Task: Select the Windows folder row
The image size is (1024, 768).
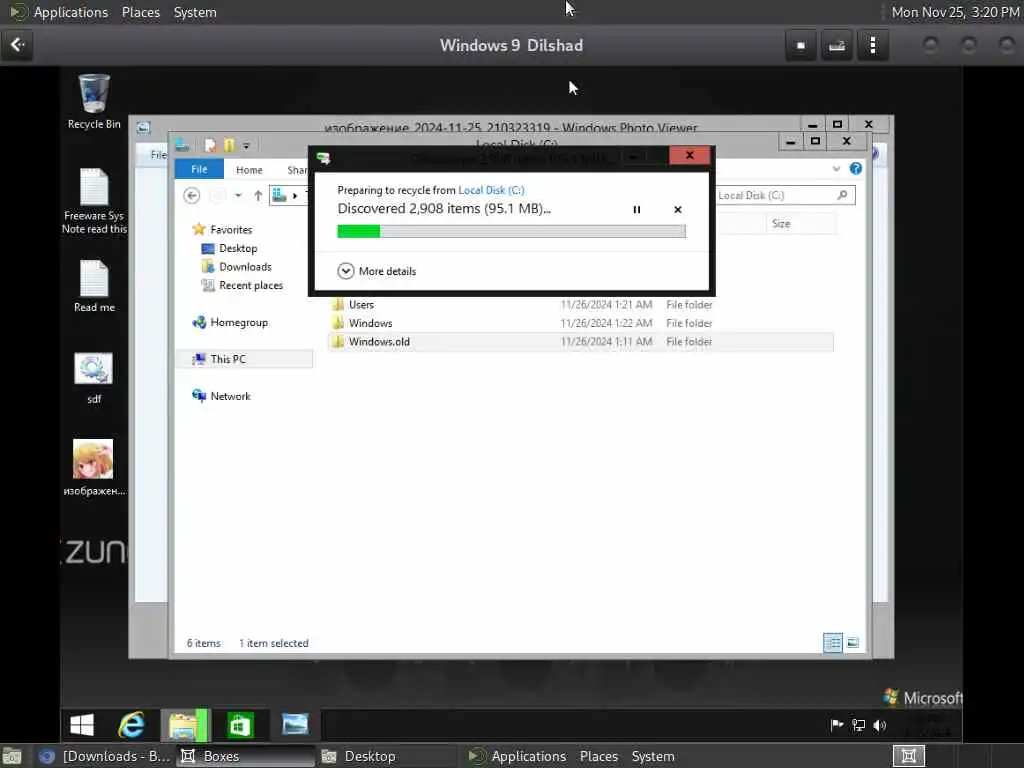Action: [580, 323]
